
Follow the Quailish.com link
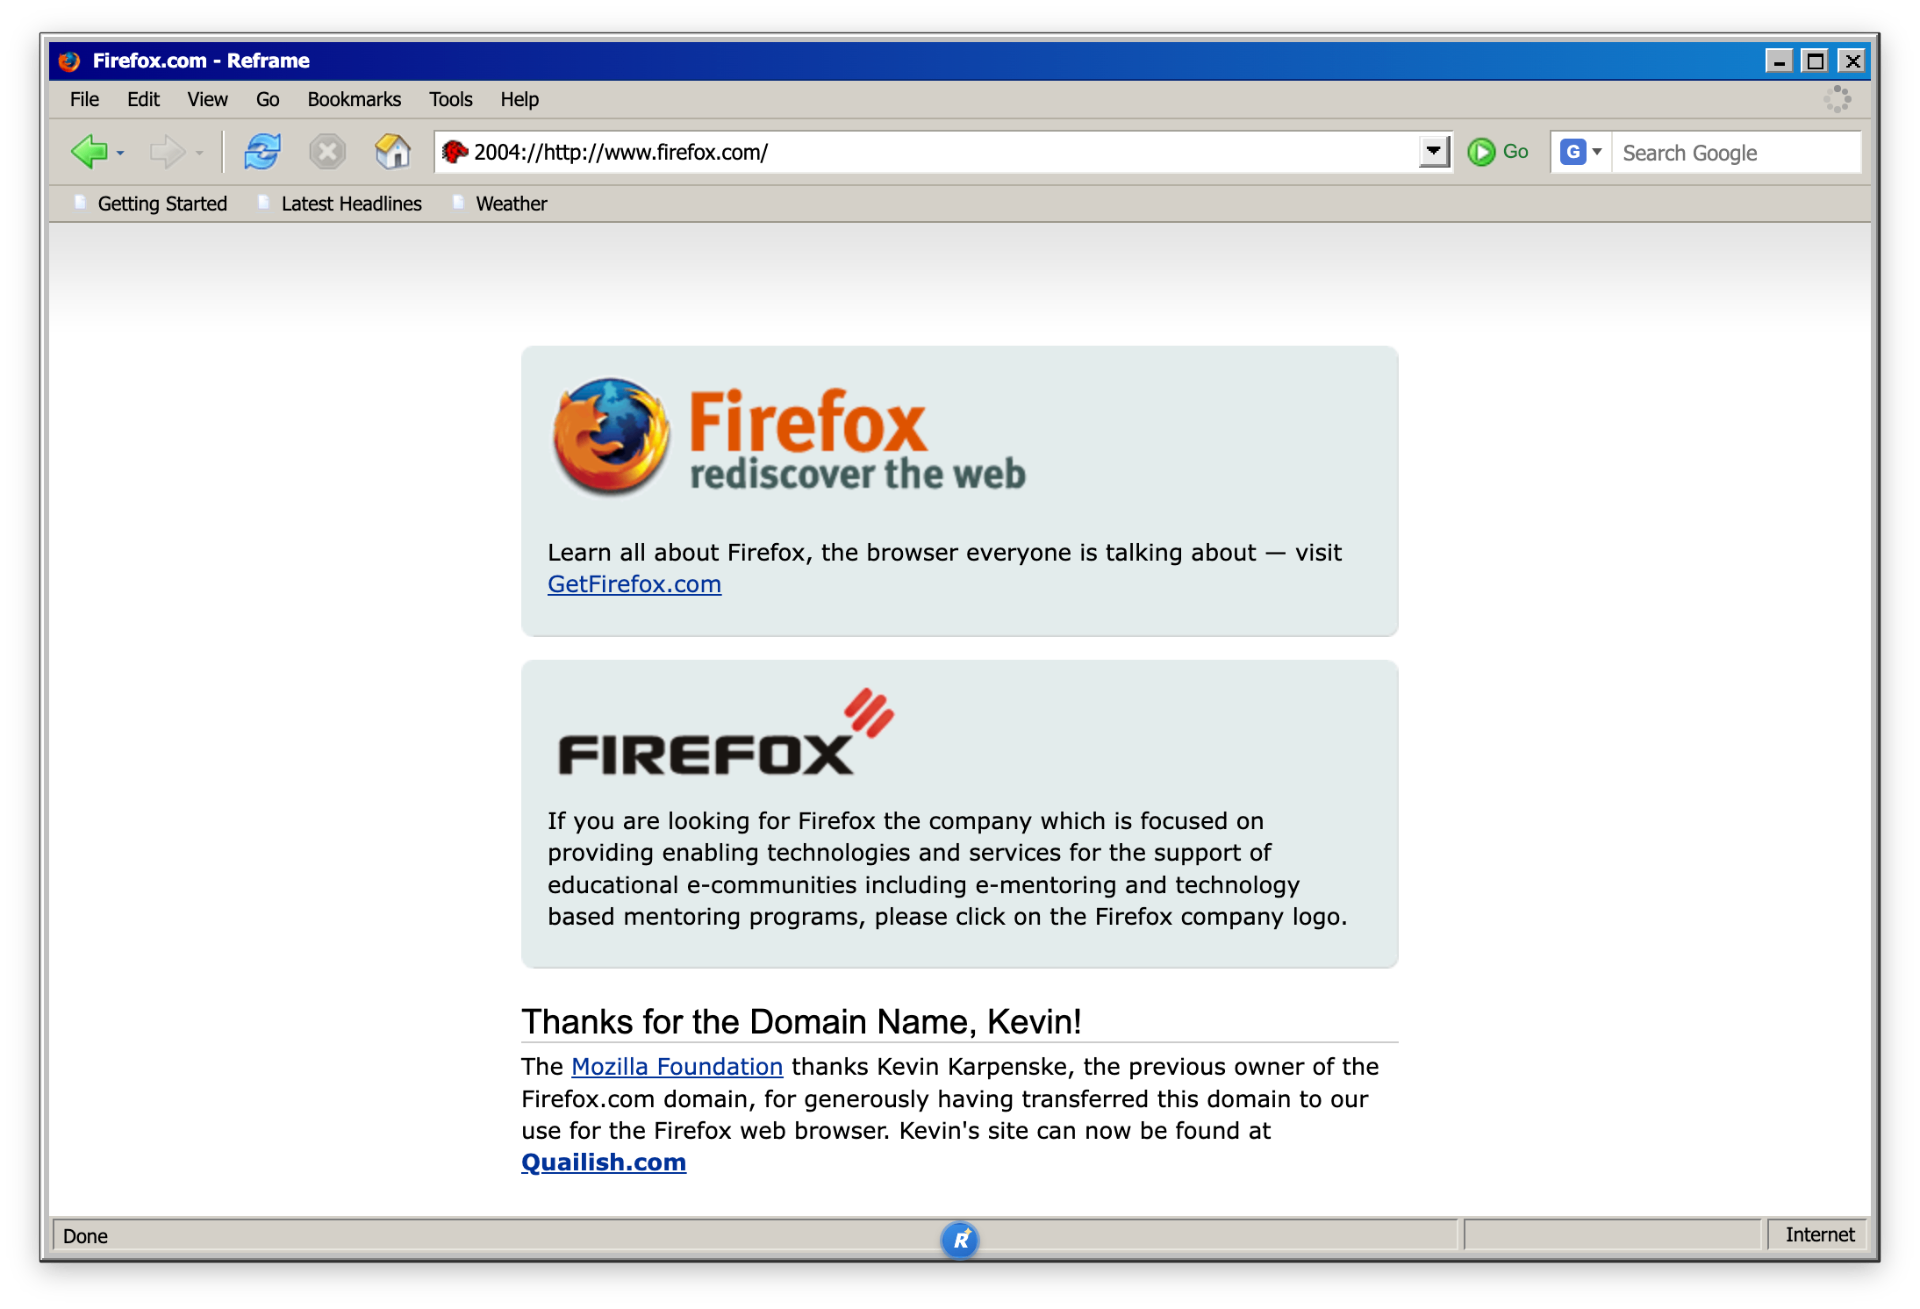603,1162
